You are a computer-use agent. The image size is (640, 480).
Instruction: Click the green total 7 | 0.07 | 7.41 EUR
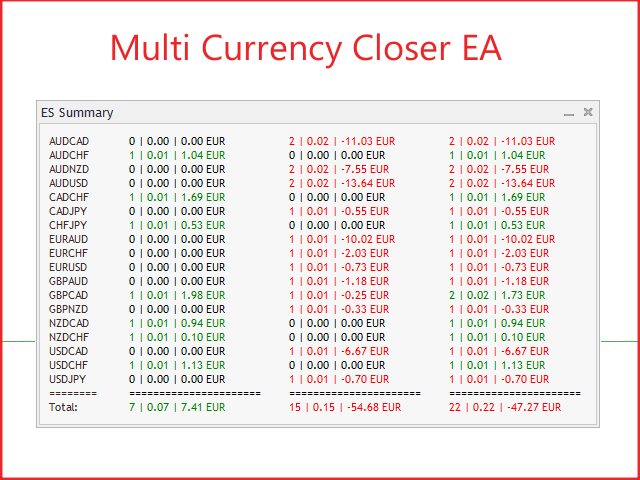[x=177, y=407]
